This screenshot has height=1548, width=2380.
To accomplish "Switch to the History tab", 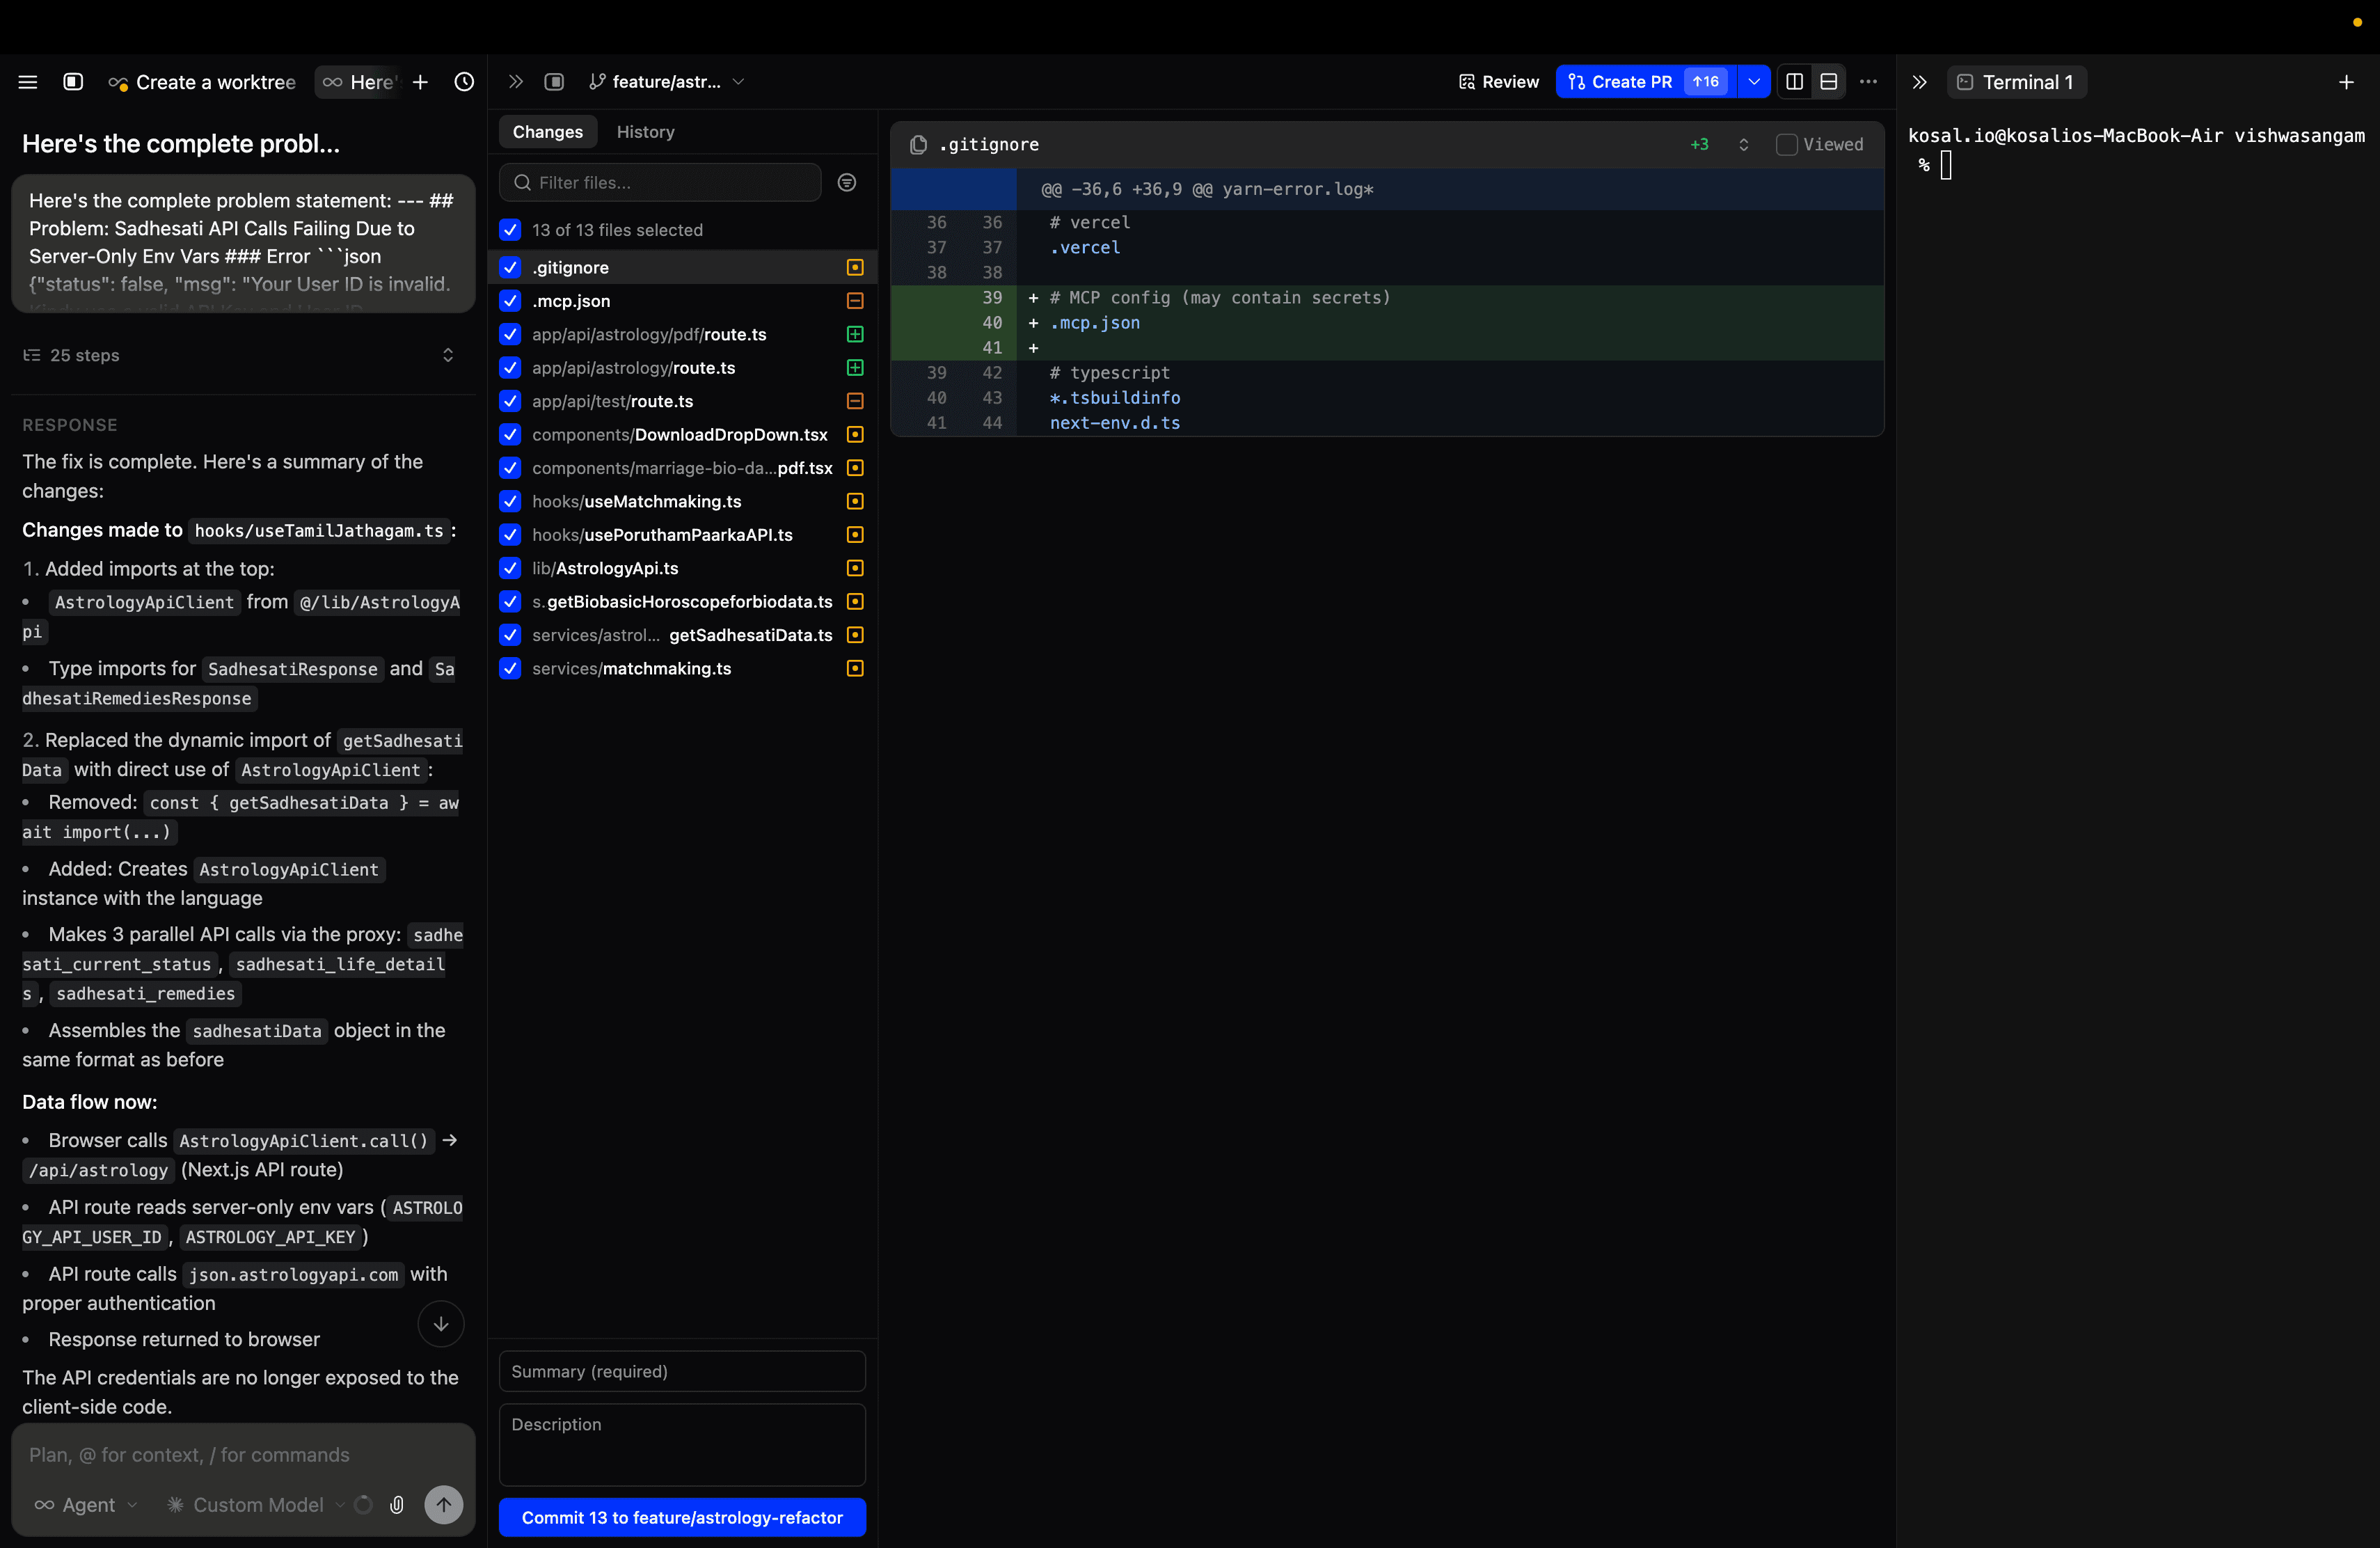I will click(x=645, y=132).
